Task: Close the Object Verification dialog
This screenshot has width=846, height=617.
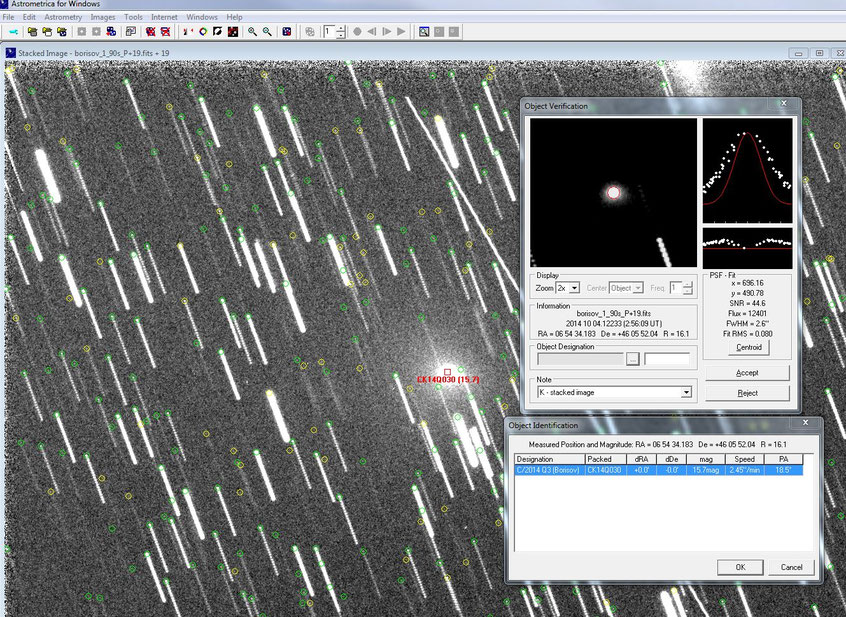Action: (784, 104)
